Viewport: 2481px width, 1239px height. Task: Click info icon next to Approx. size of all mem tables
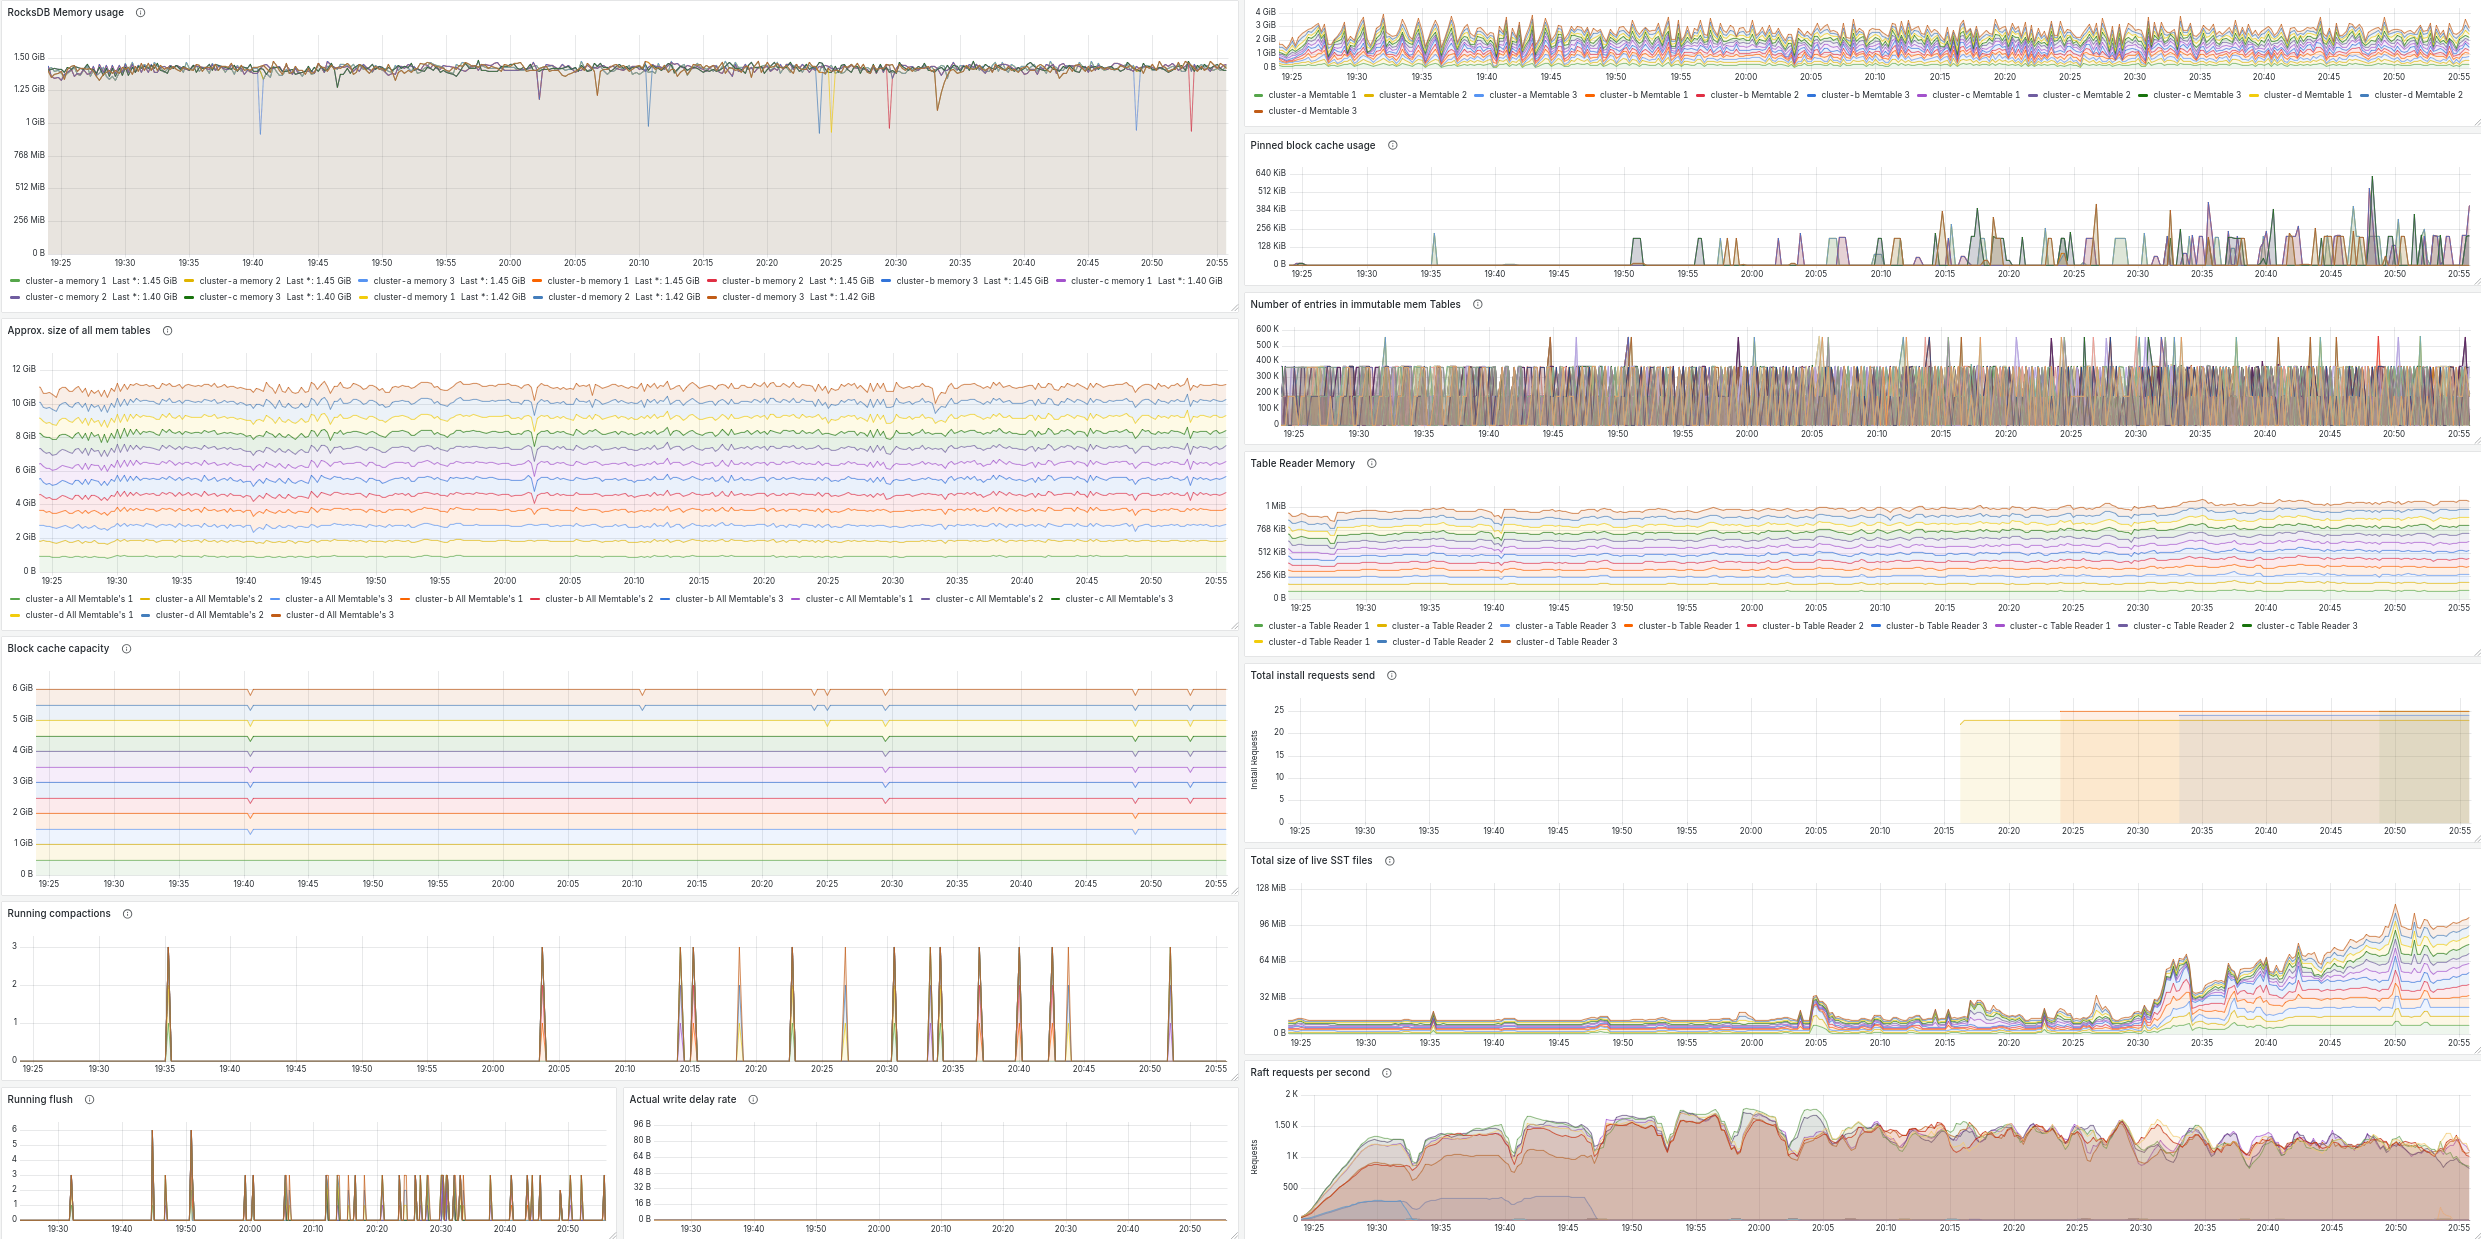click(x=167, y=331)
